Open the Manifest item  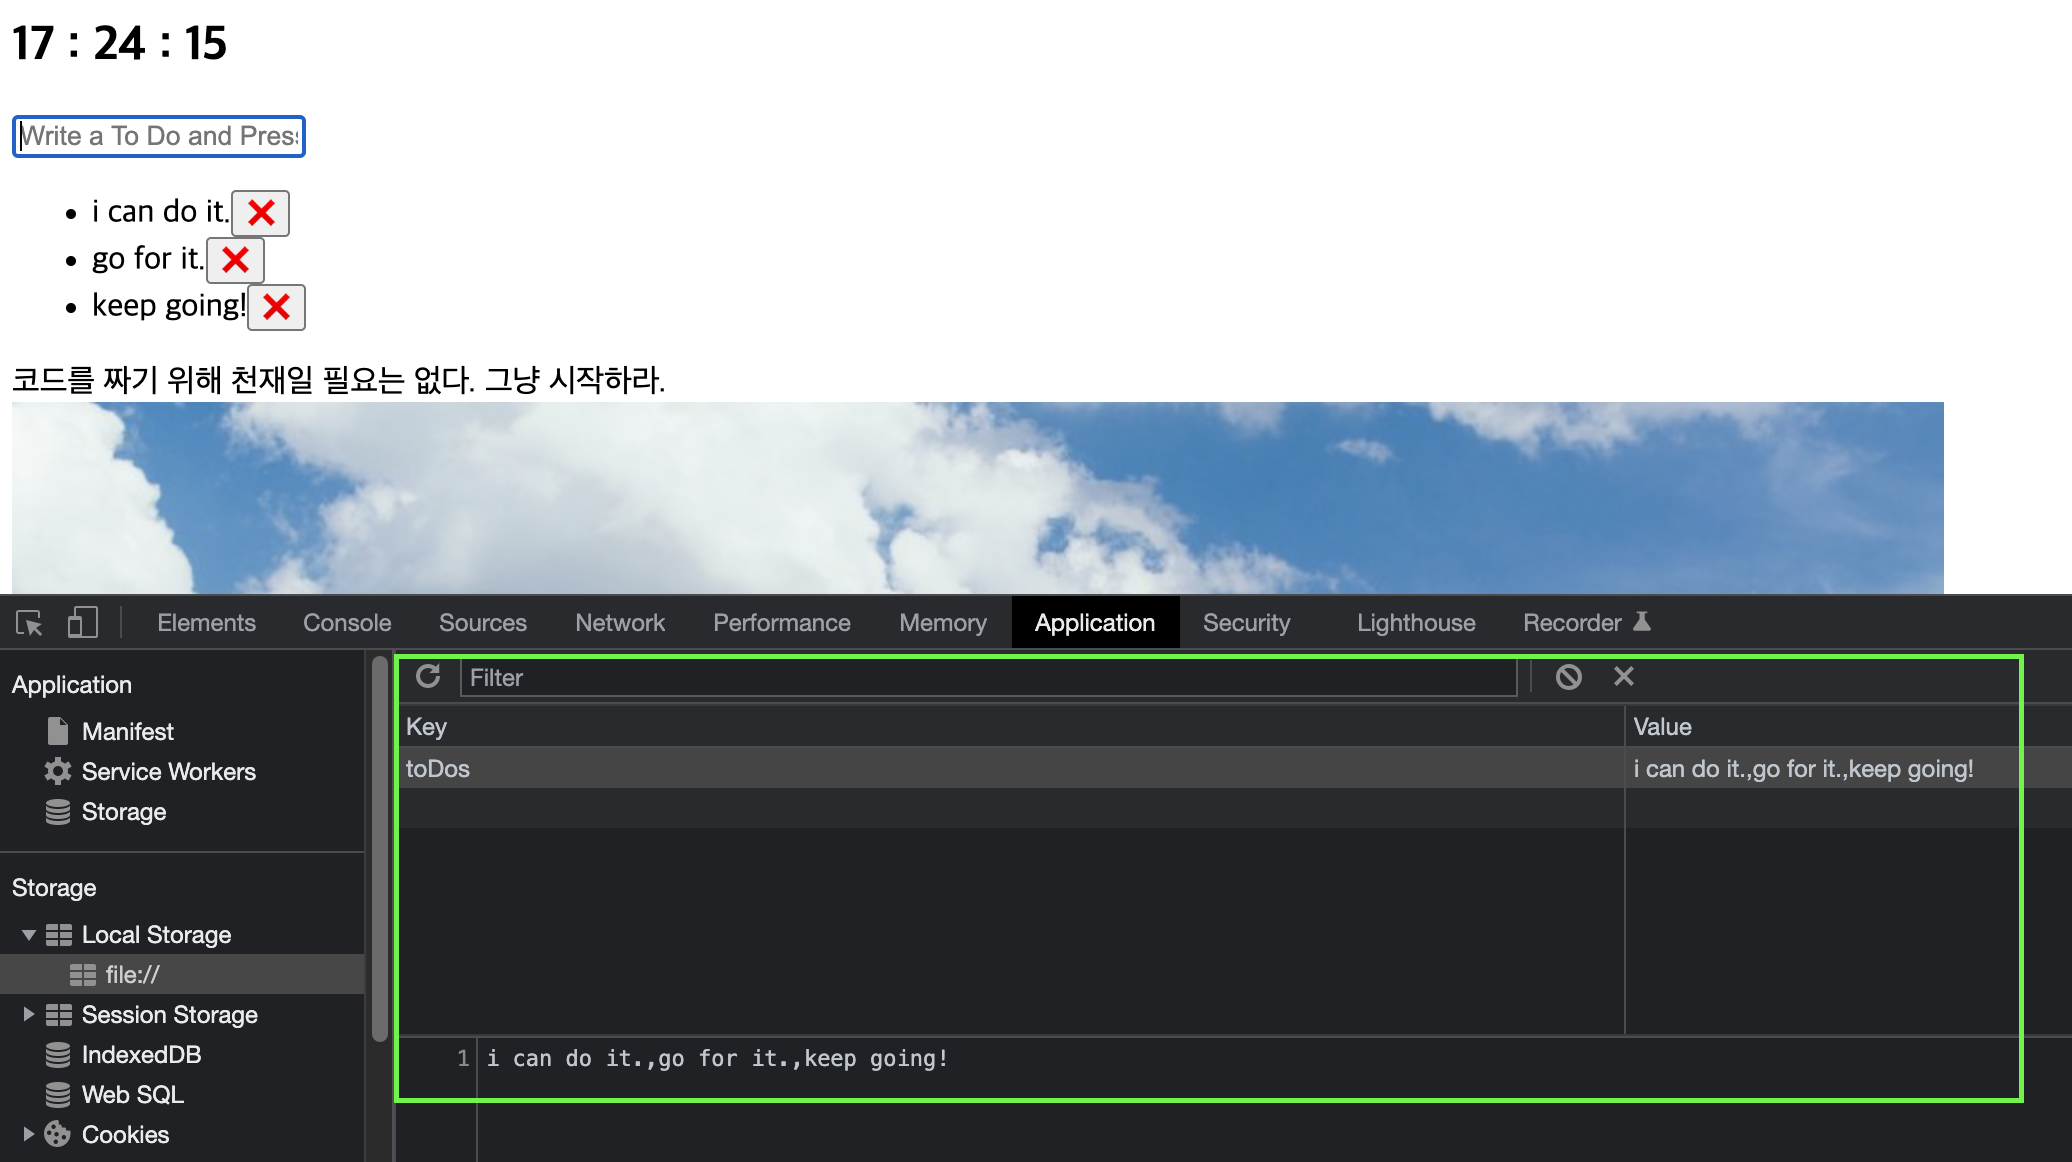(127, 732)
